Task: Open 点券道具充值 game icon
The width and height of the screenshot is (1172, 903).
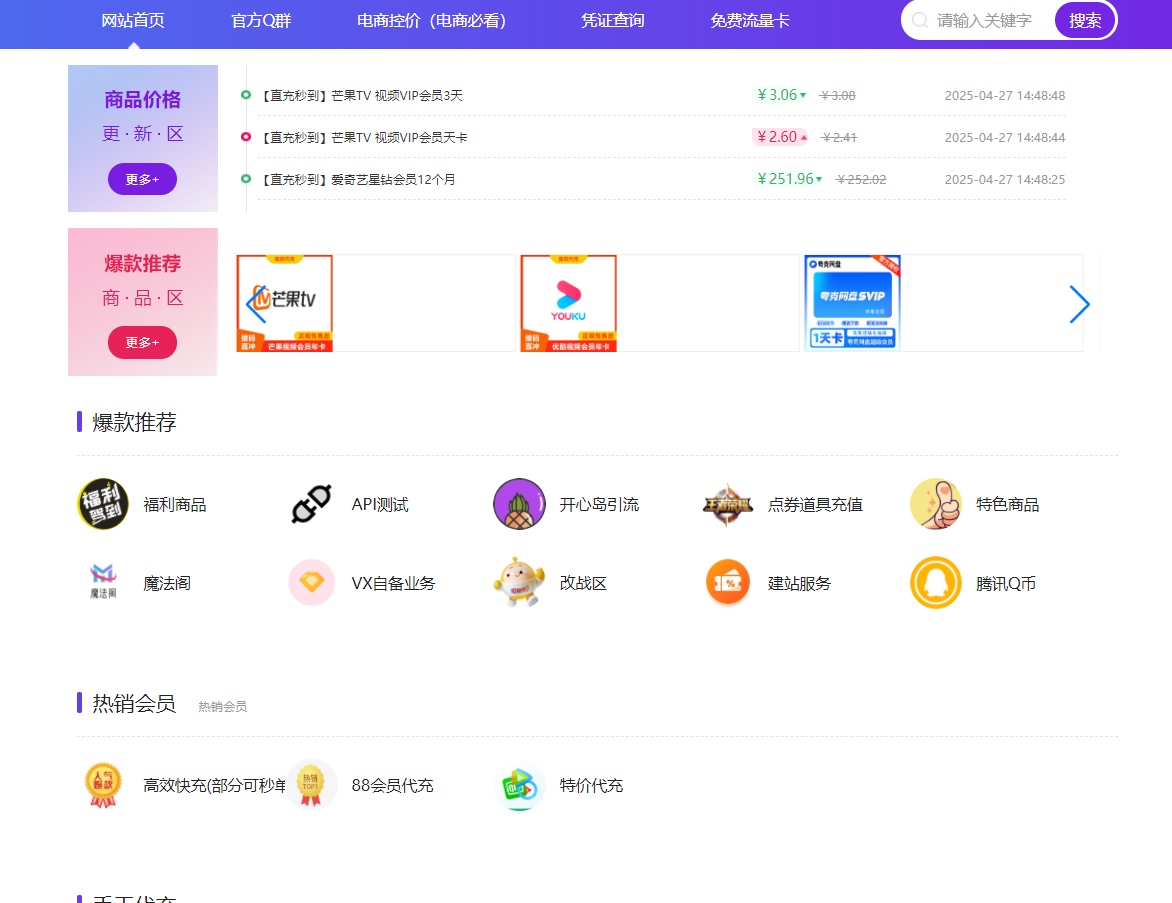Action: pos(727,504)
